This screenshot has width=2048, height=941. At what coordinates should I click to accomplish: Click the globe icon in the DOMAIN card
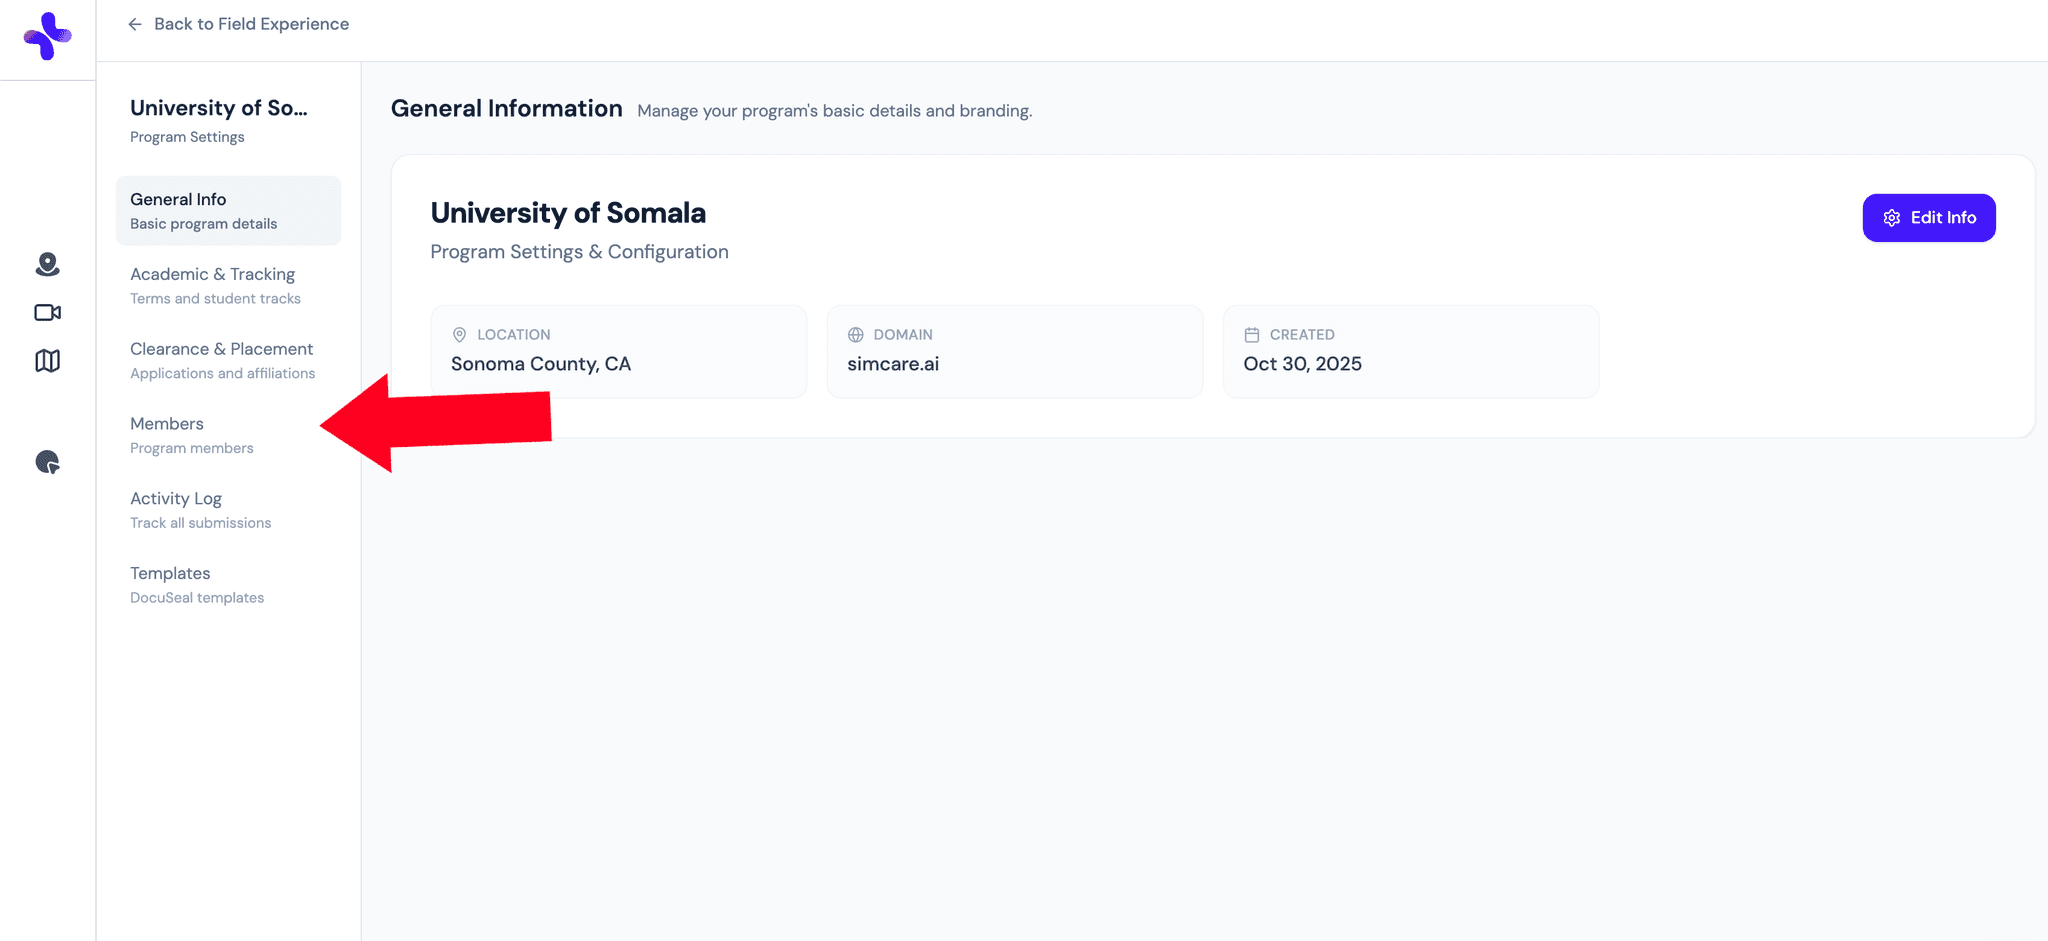855,334
